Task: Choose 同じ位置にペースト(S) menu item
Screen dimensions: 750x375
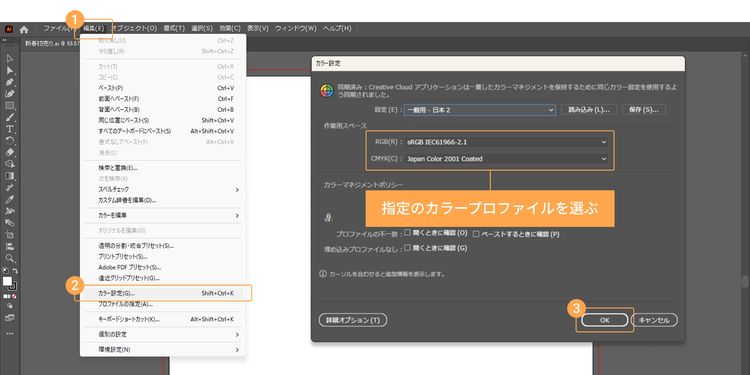Action: 163,121
